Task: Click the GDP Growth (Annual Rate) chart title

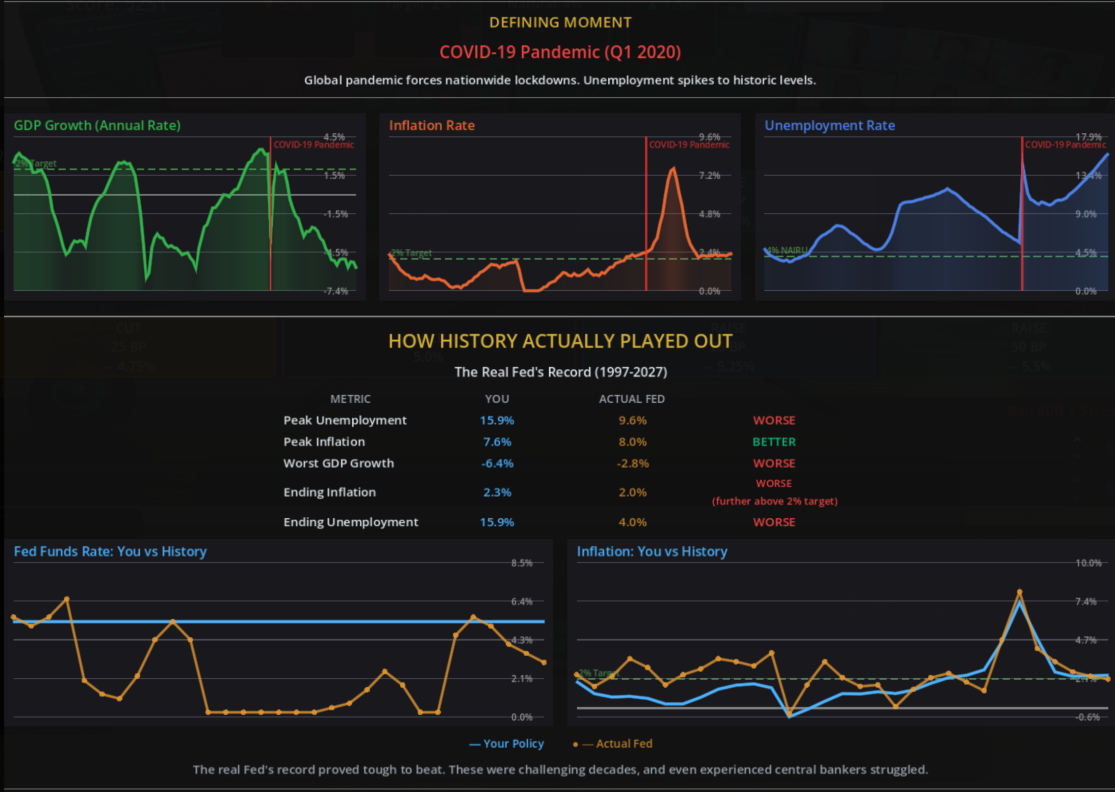Action: point(96,126)
